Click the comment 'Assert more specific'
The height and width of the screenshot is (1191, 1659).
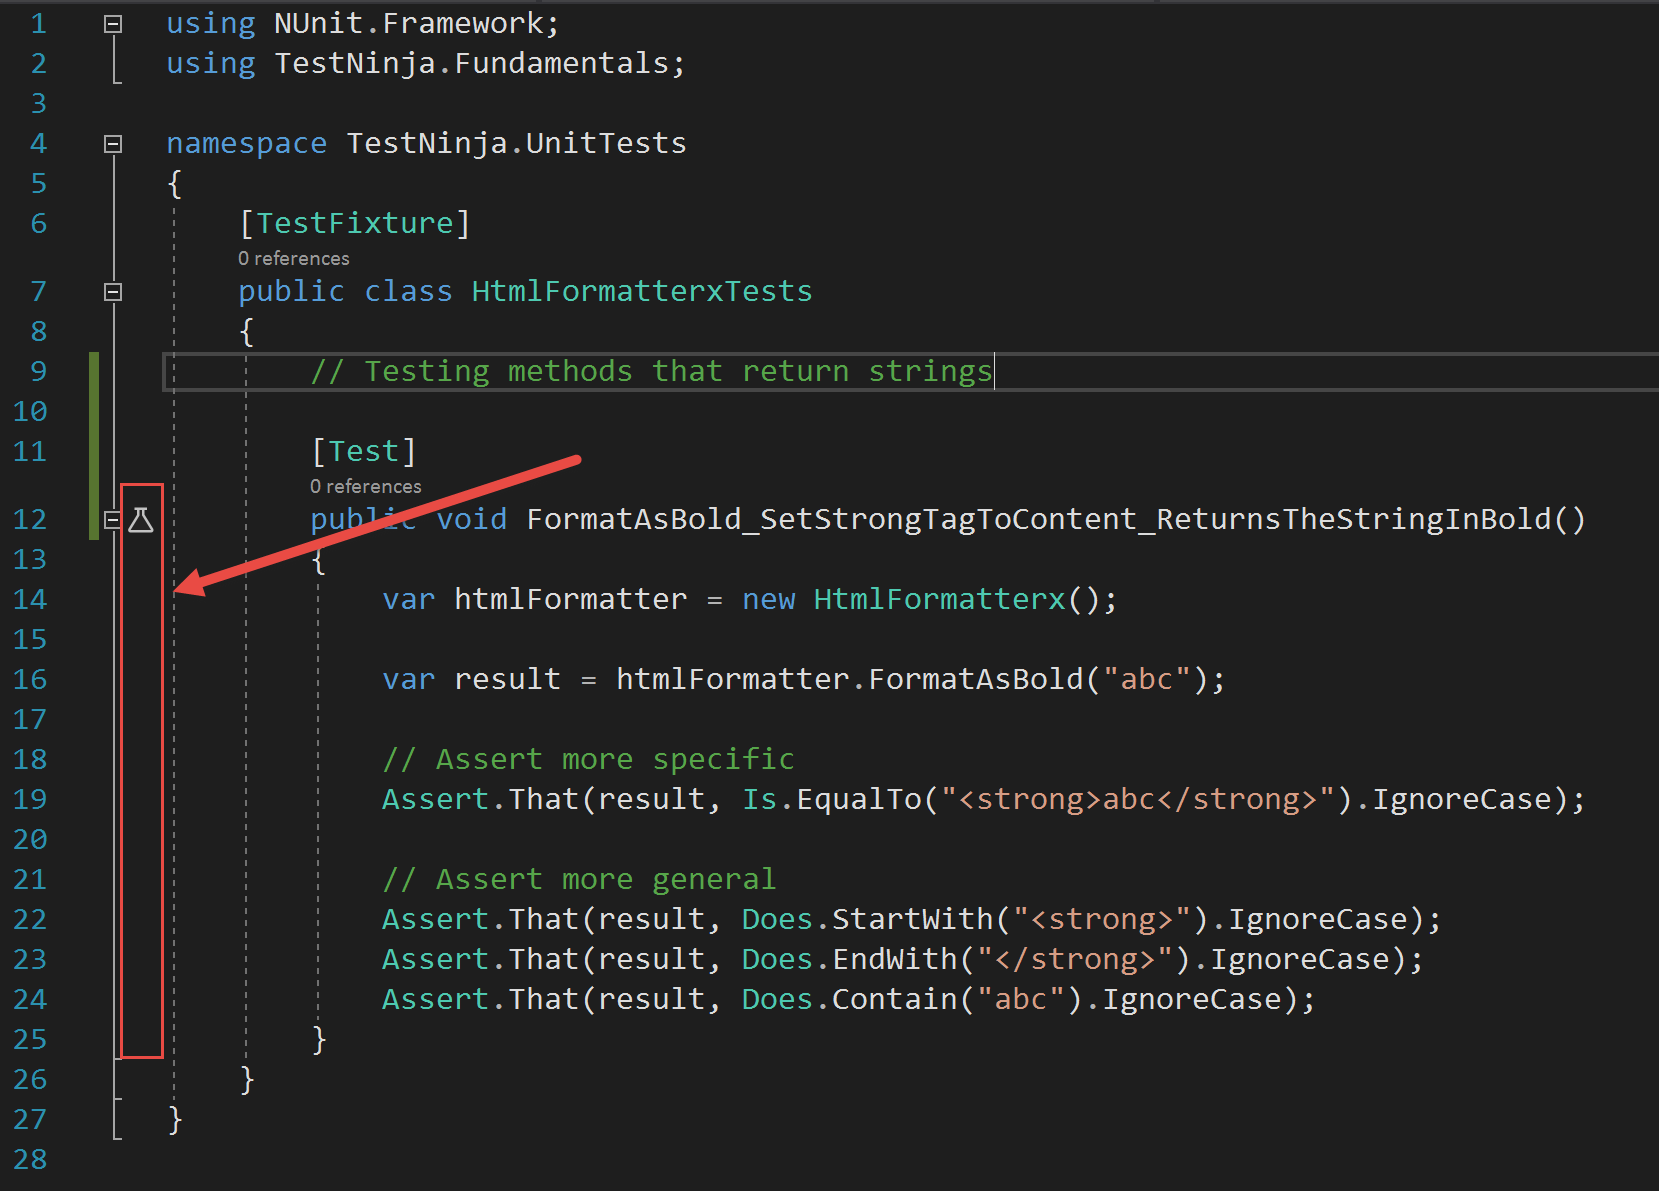point(589,759)
